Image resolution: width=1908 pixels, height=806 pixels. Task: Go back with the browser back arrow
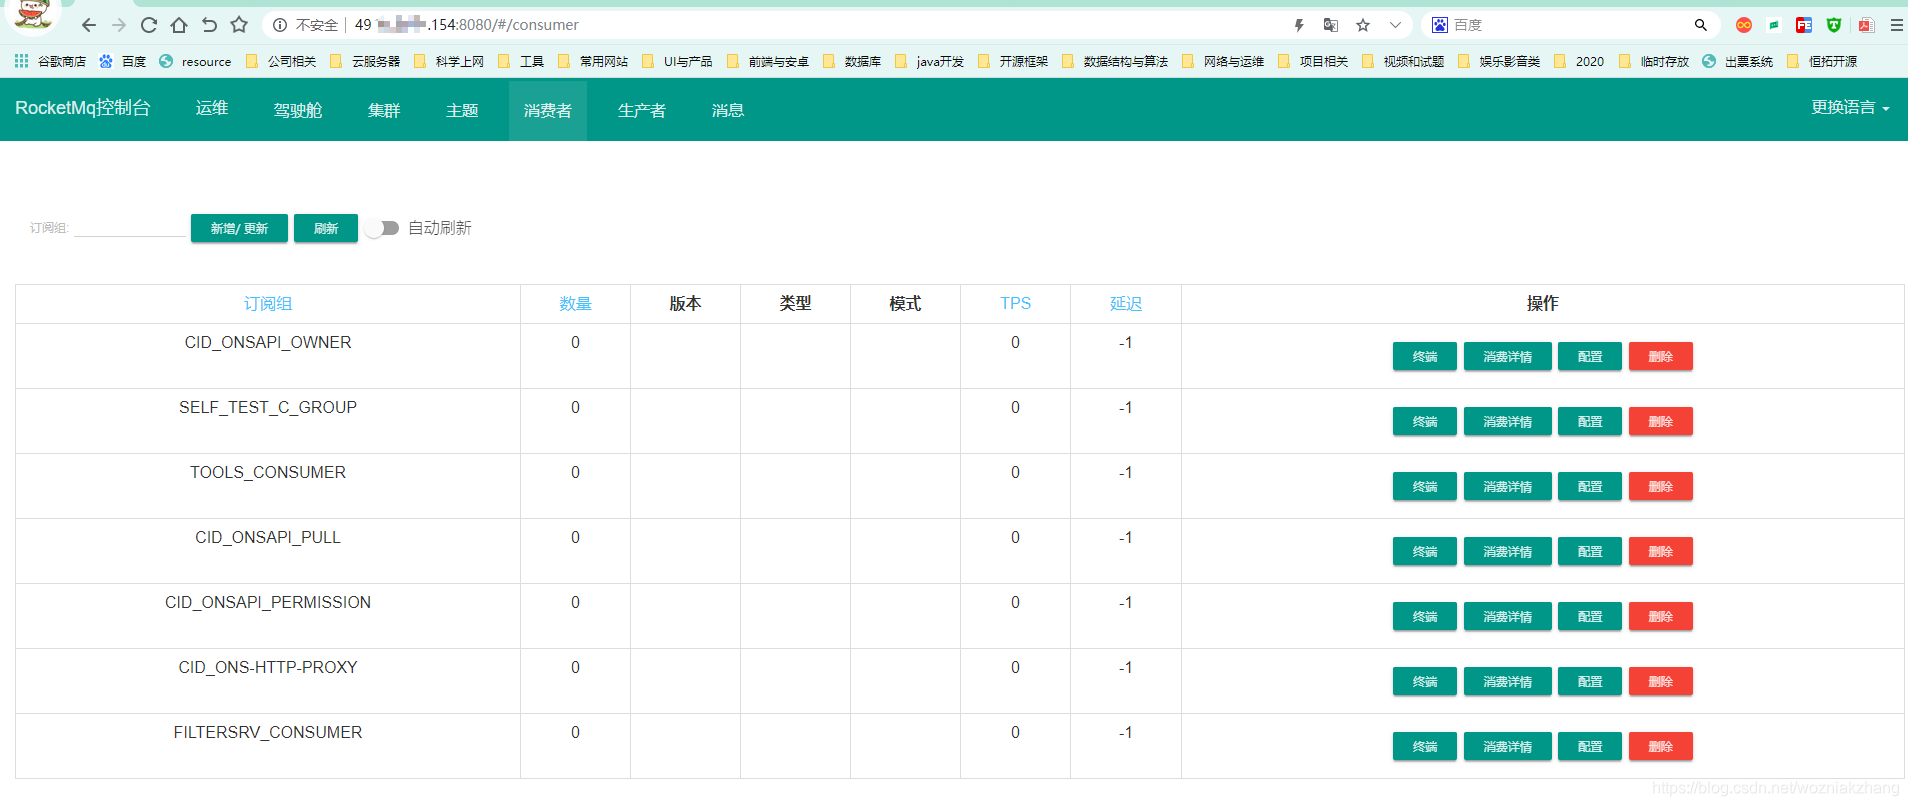click(89, 25)
